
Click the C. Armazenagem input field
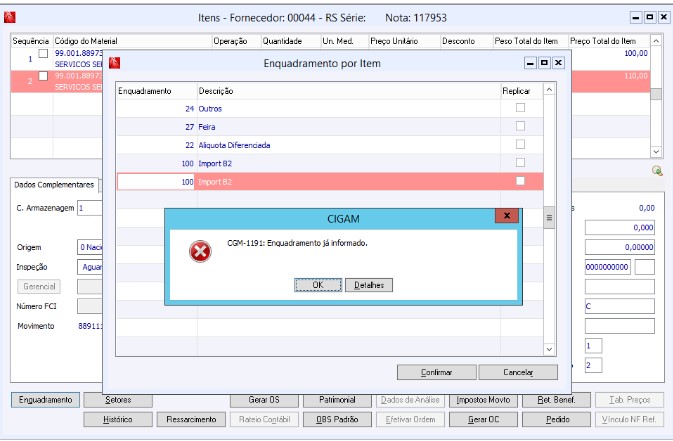(90, 208)
